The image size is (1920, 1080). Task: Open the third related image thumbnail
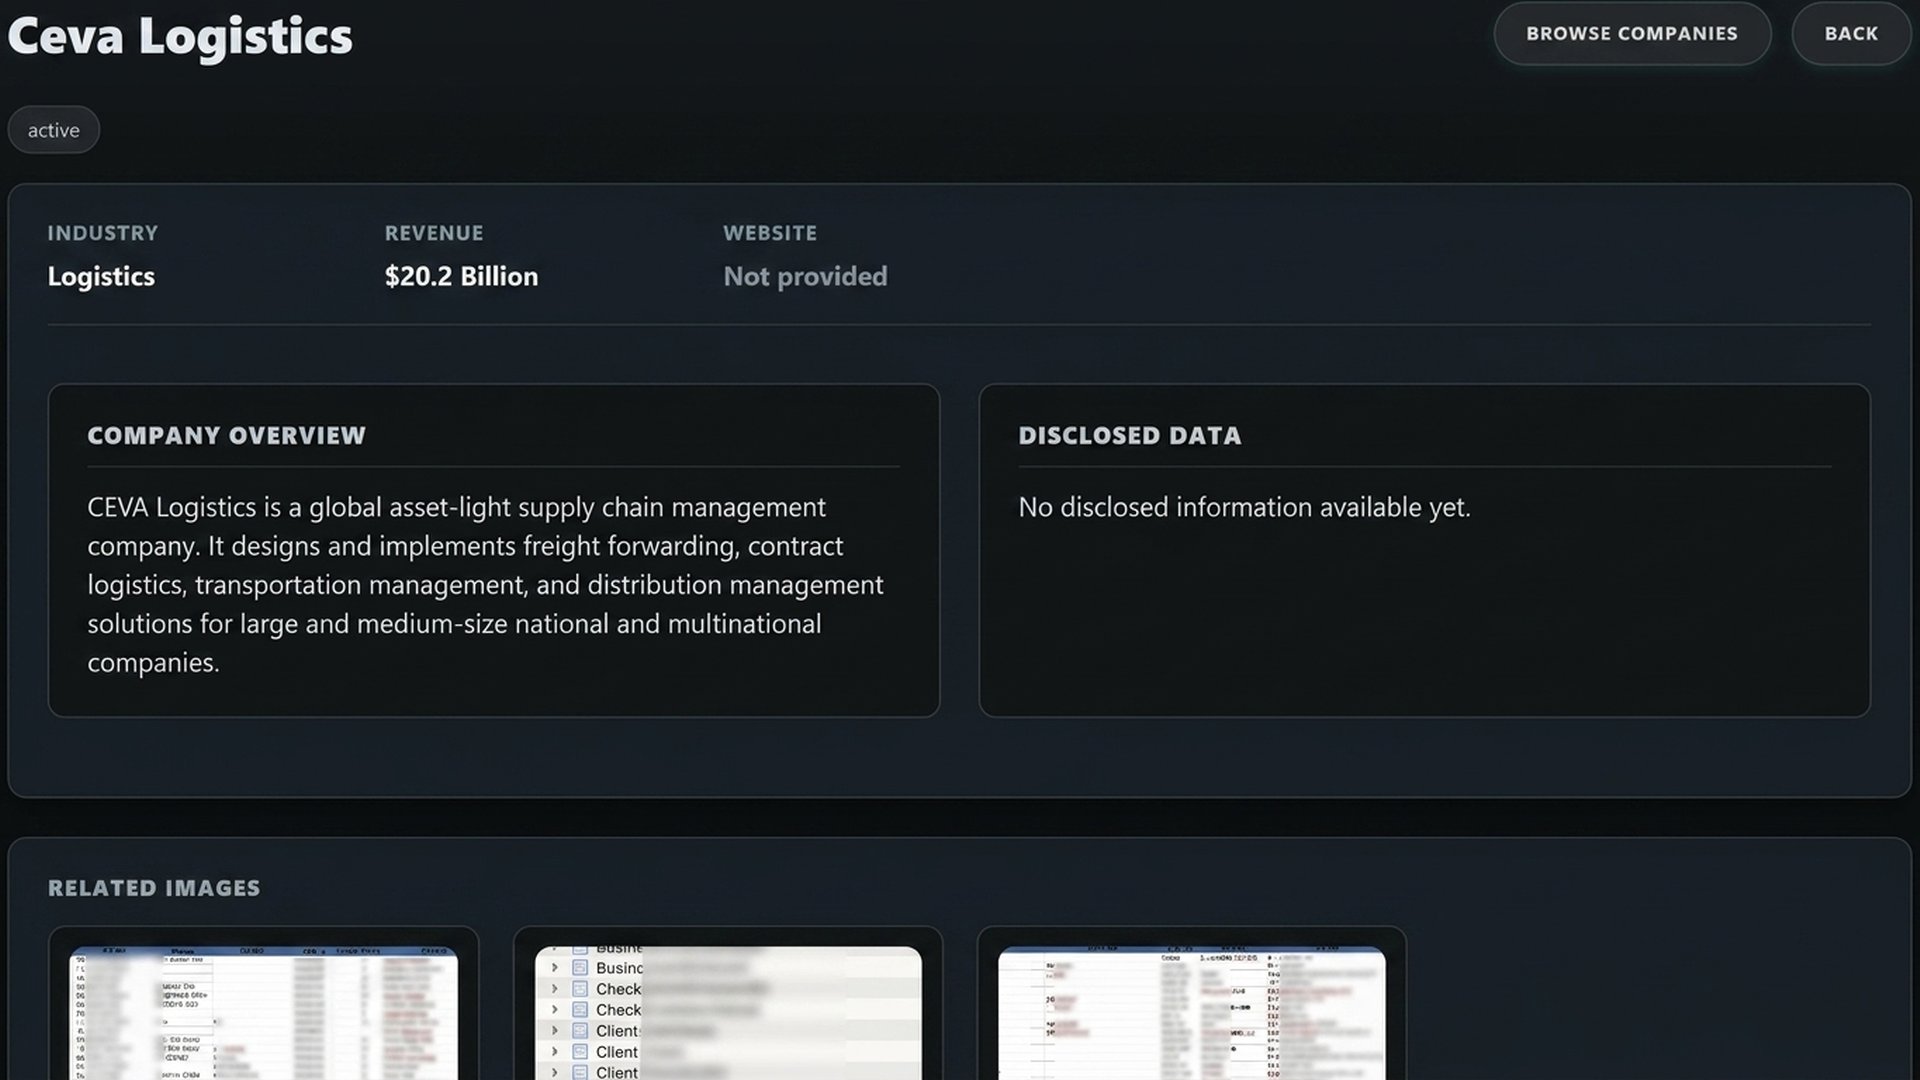click(x=1192, y=1012)
